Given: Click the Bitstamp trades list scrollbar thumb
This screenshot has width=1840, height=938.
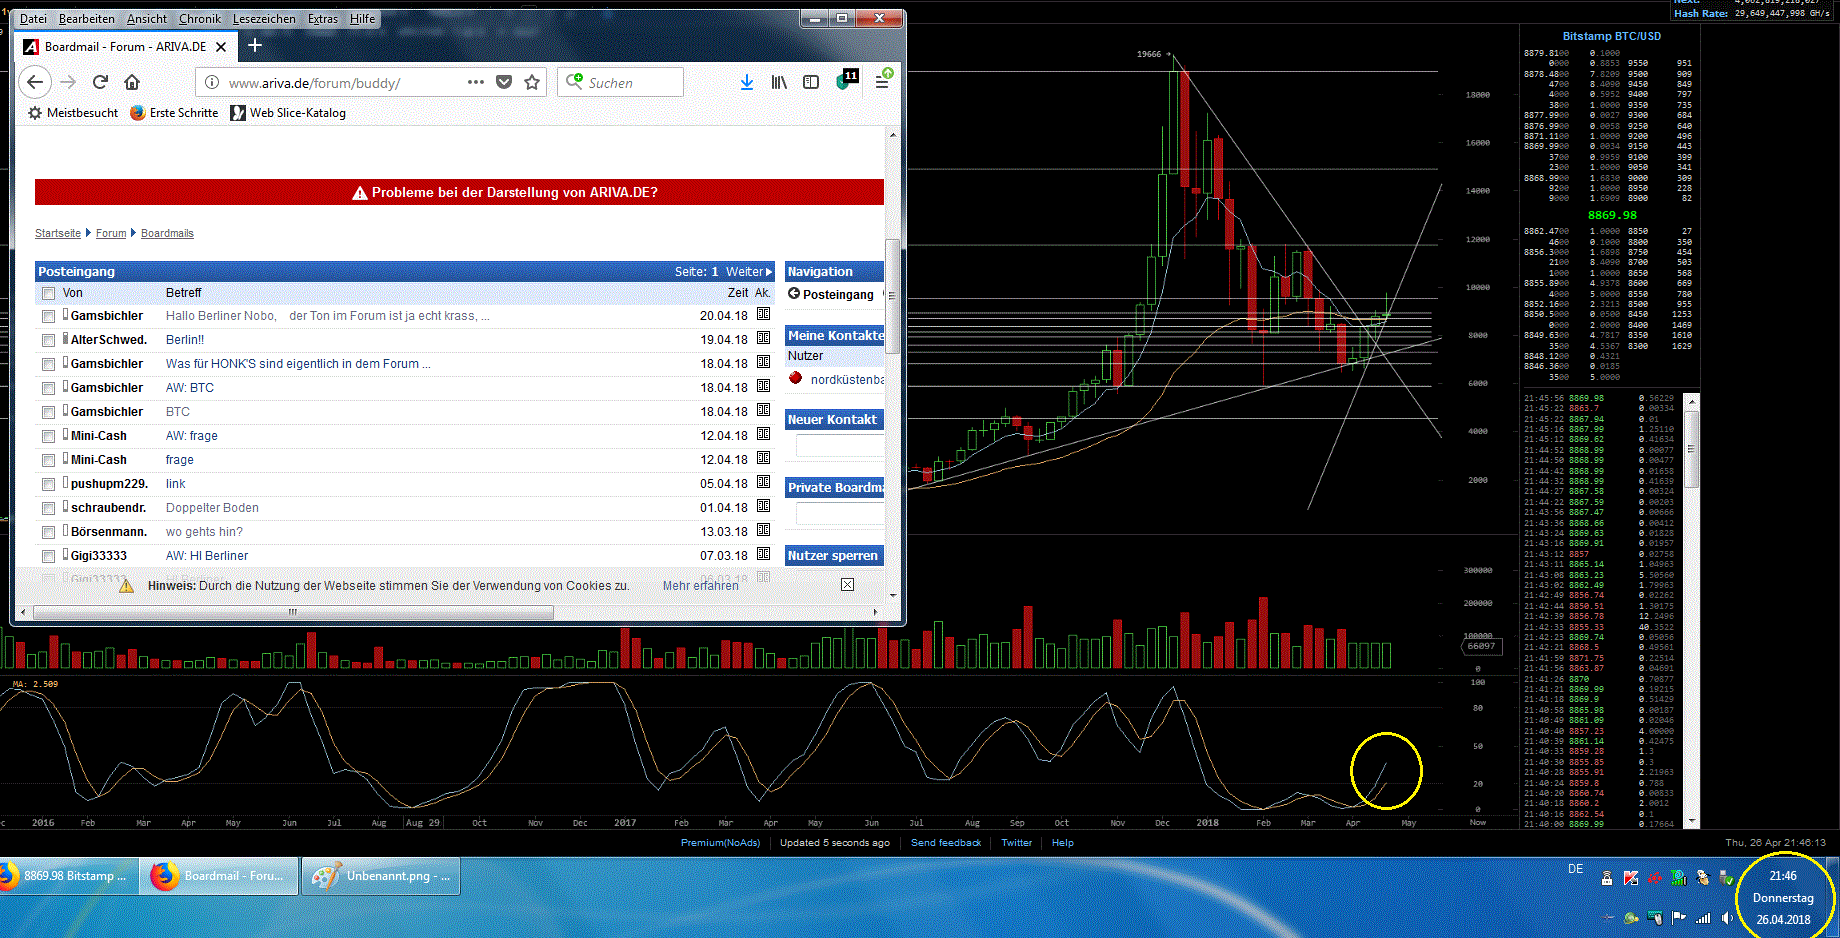Looking at the screenshot, I should 1692,448.
